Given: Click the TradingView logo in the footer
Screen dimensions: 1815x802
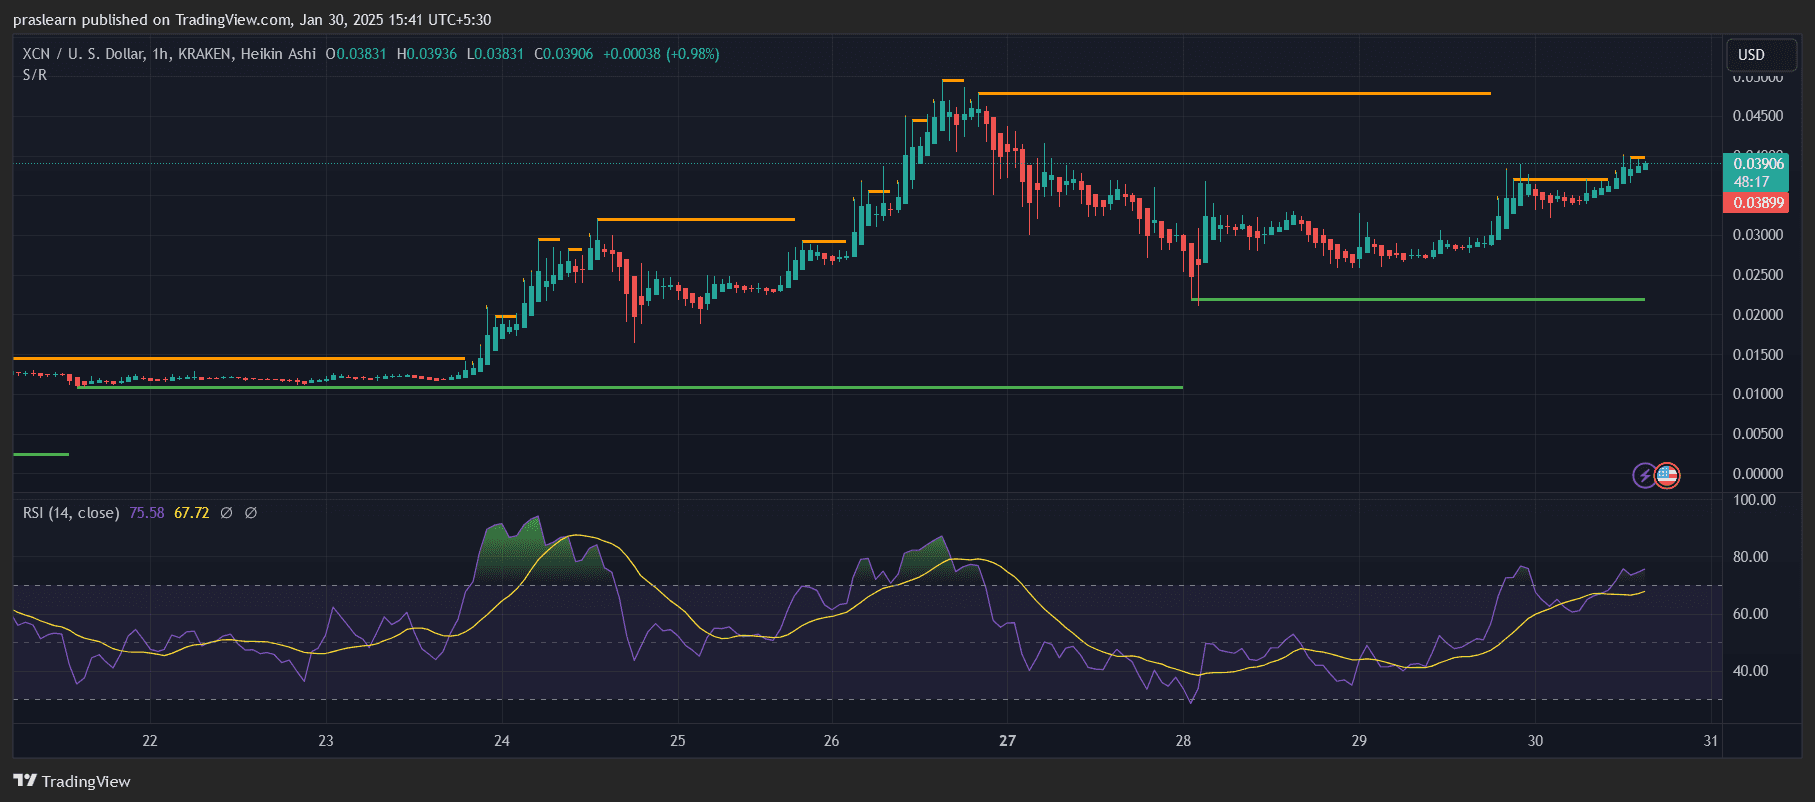Looking at the screenshot, I should coord(72,781).
